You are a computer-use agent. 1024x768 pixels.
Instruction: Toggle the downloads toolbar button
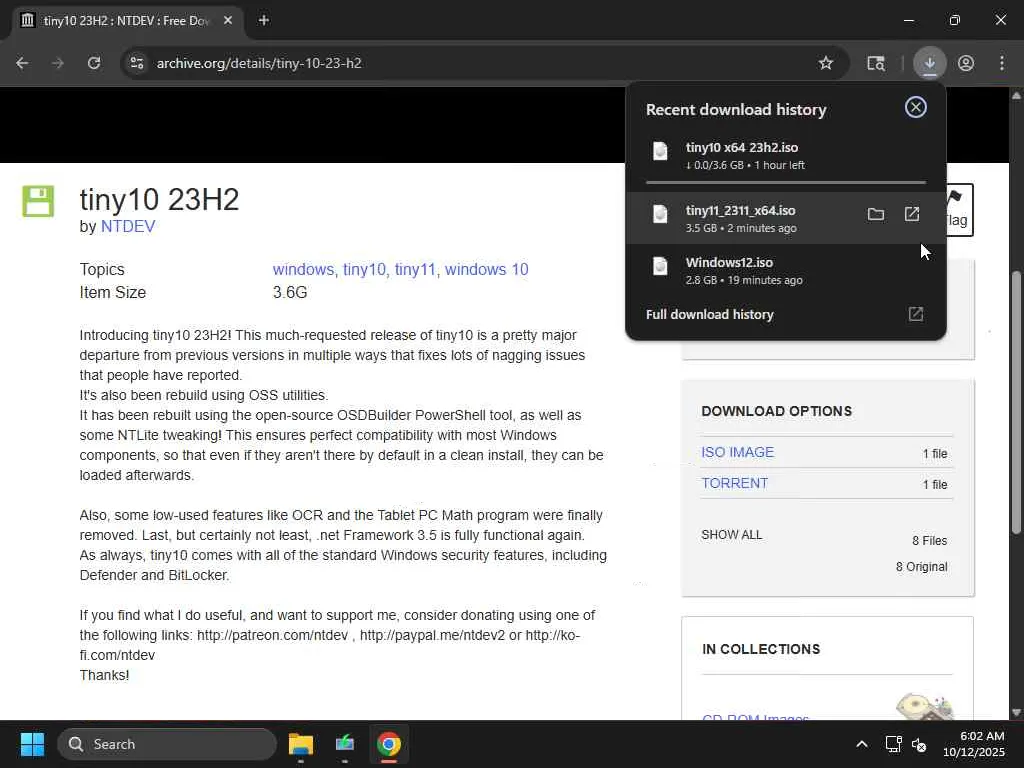929,63
